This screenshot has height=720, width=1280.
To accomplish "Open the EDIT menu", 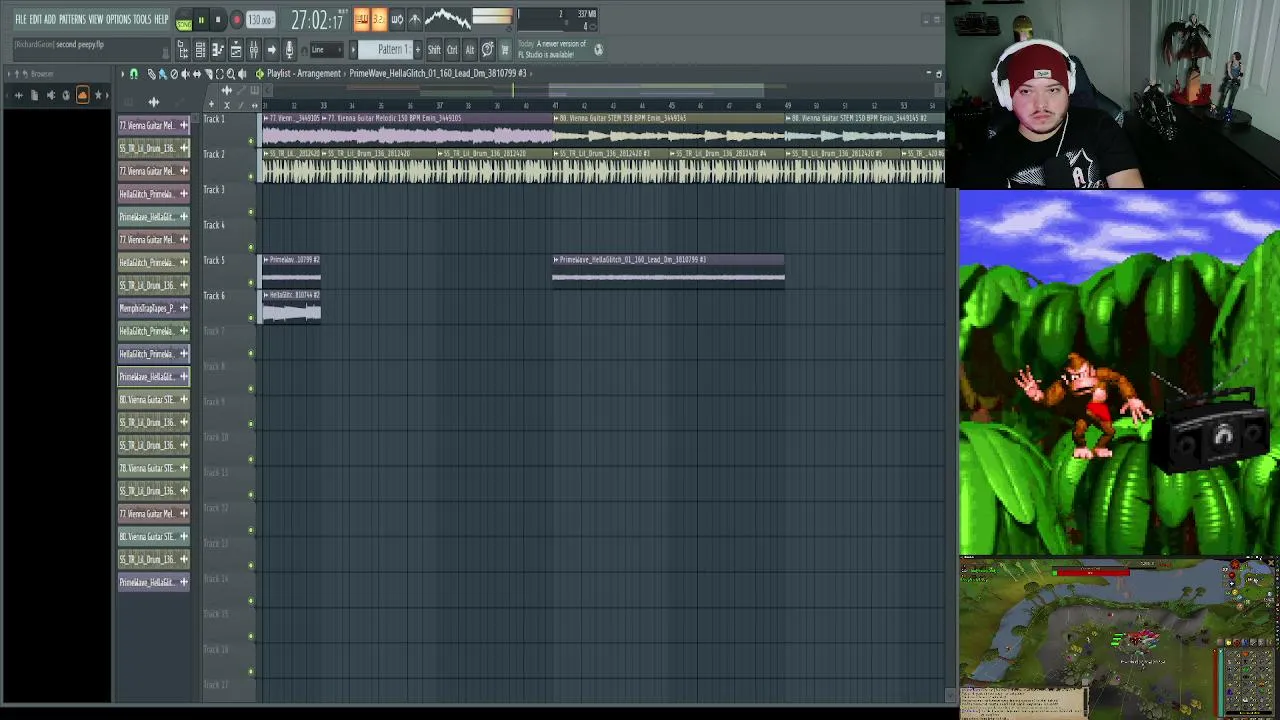I will pos(36,19).
